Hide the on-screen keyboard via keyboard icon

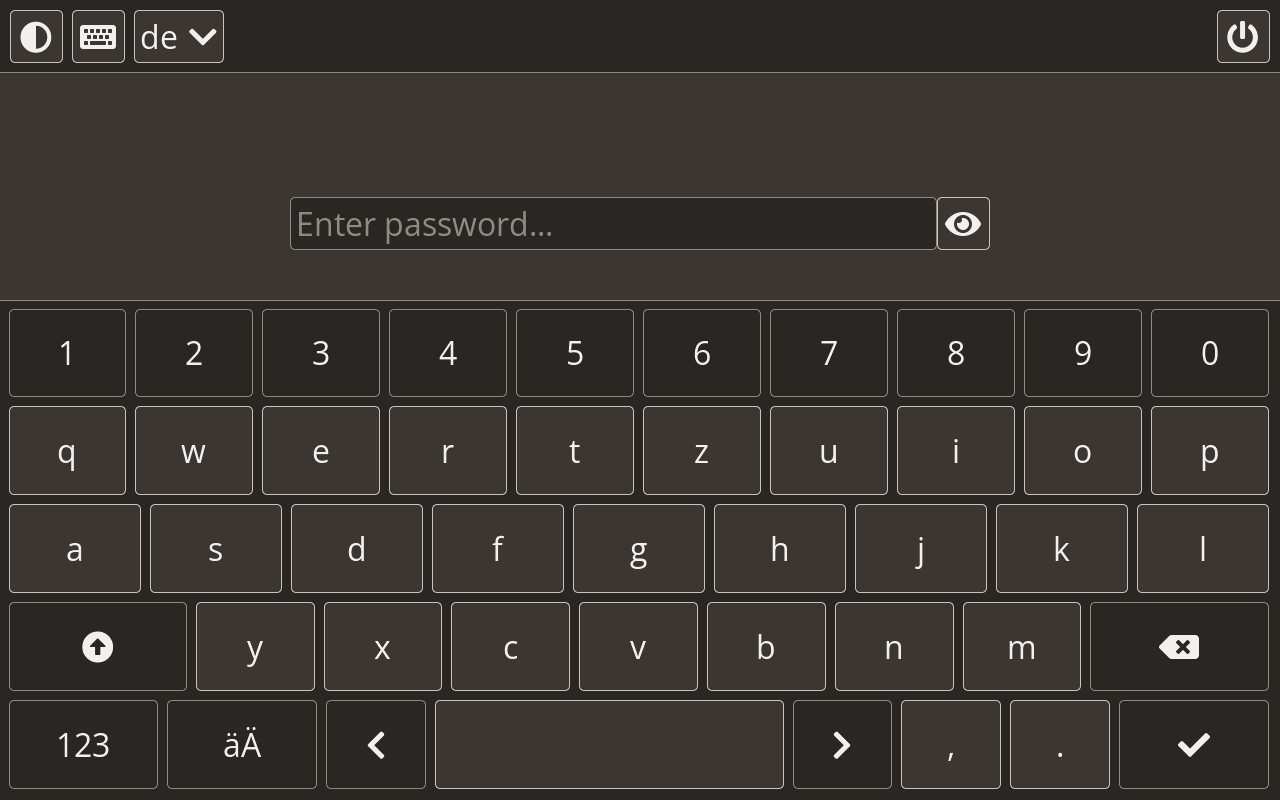[x=98, y=37]
